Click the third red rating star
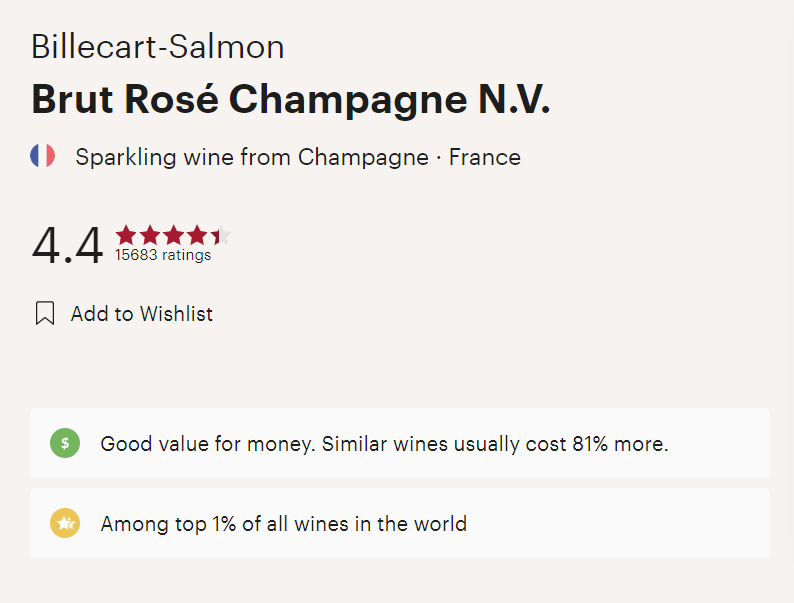The height and width of the screenshot is (603, 794). 173,236
